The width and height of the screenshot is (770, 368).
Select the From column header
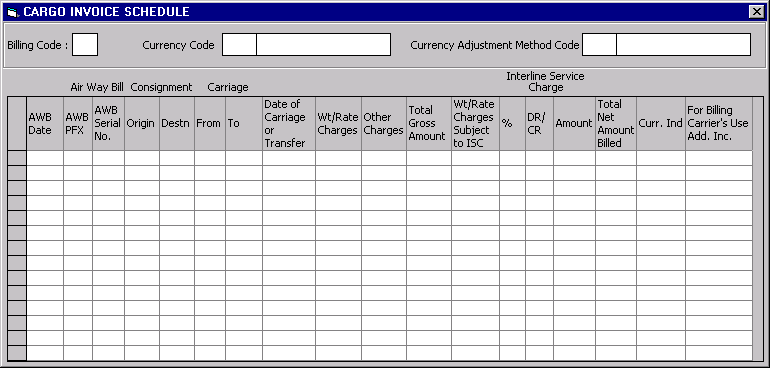pyautogui.click(x=210, y=124)
